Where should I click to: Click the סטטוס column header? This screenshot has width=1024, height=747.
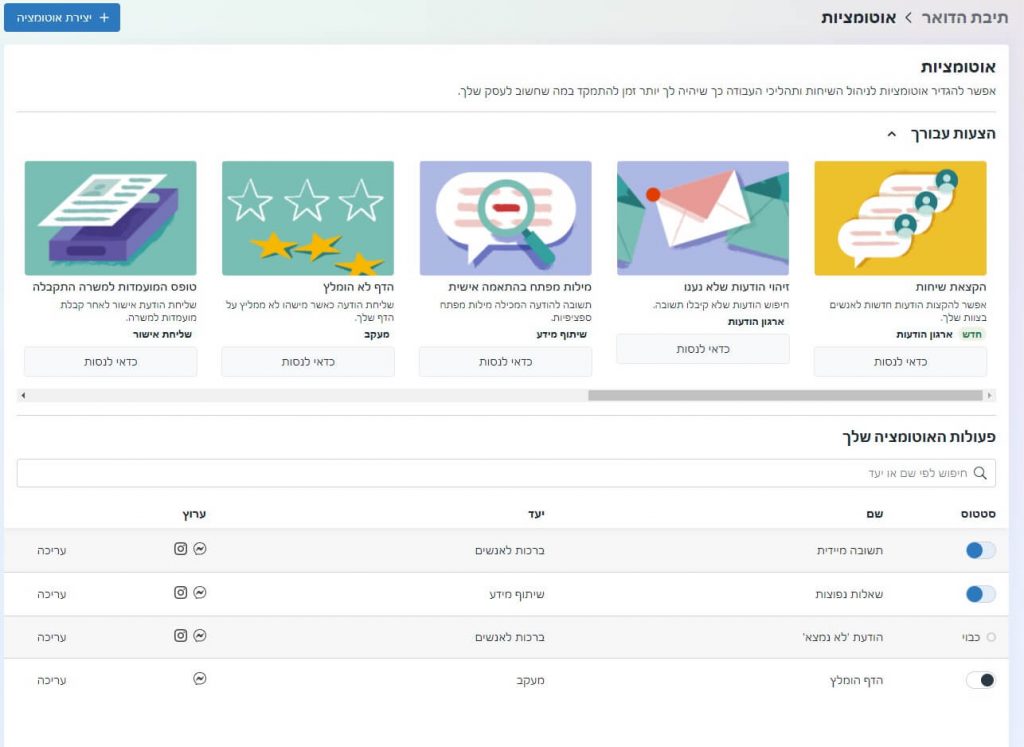(980, 513)
